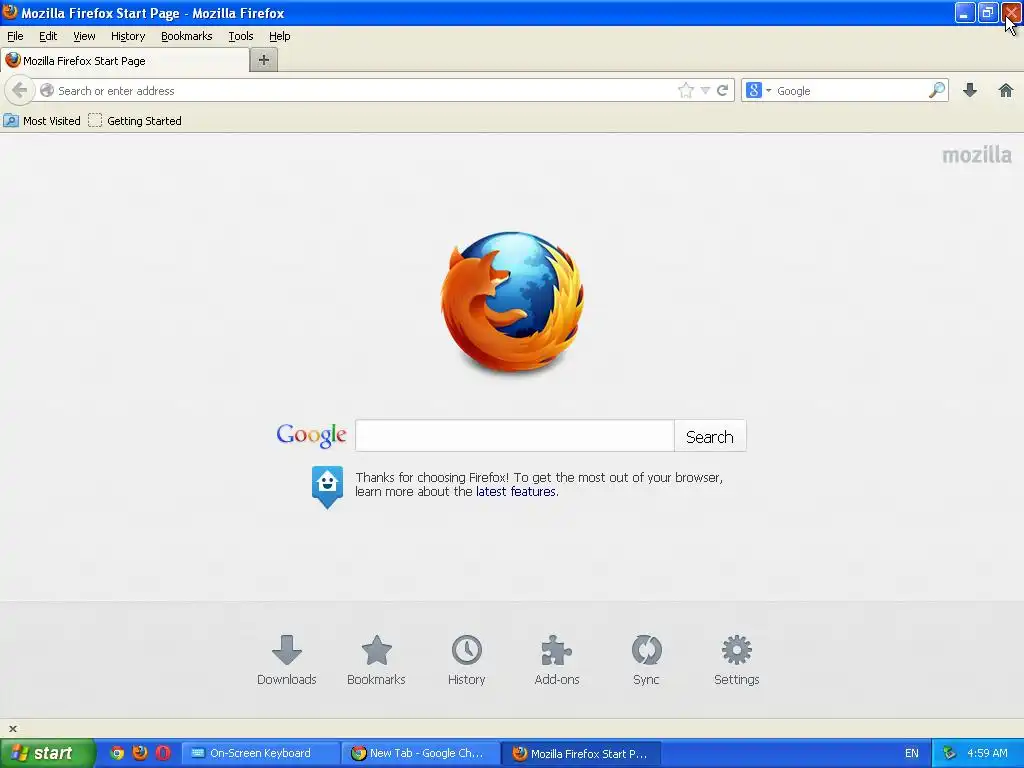Viewport: 1024px width, 768px height.
Task: Bookmark this page with the star icon
Action: point(685,90)
